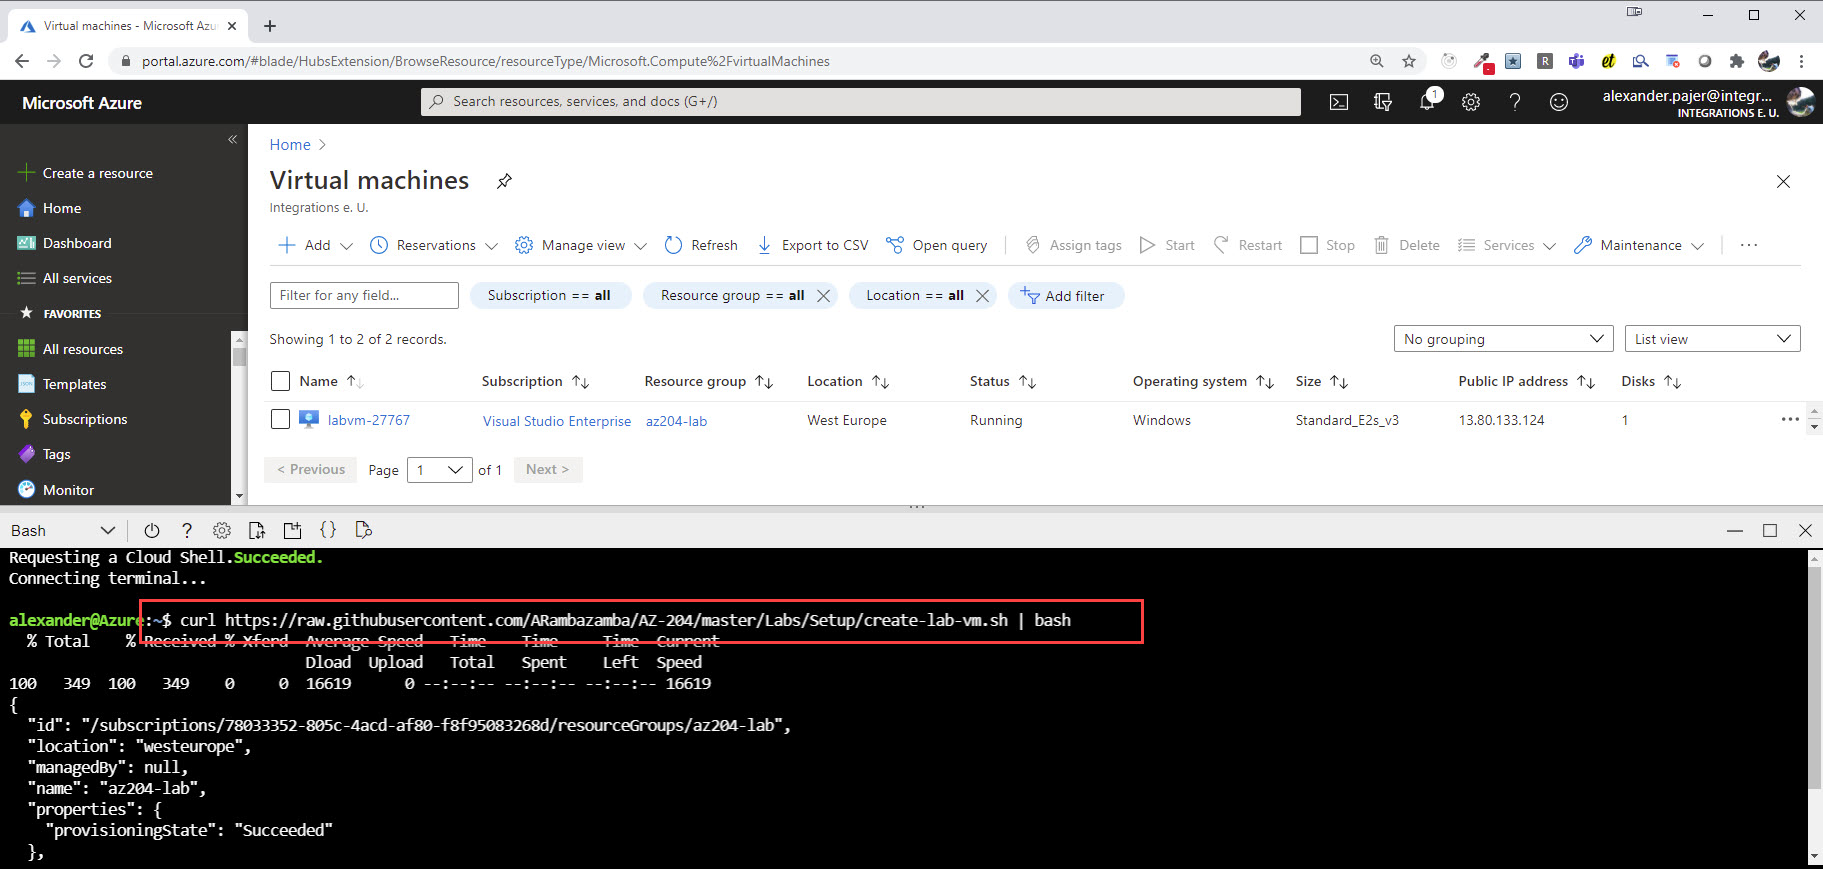Click upload/download files icon in Cloud Shell
Image resolution: width=1823 pixels, height=869 pixels.
coord(257,531)
